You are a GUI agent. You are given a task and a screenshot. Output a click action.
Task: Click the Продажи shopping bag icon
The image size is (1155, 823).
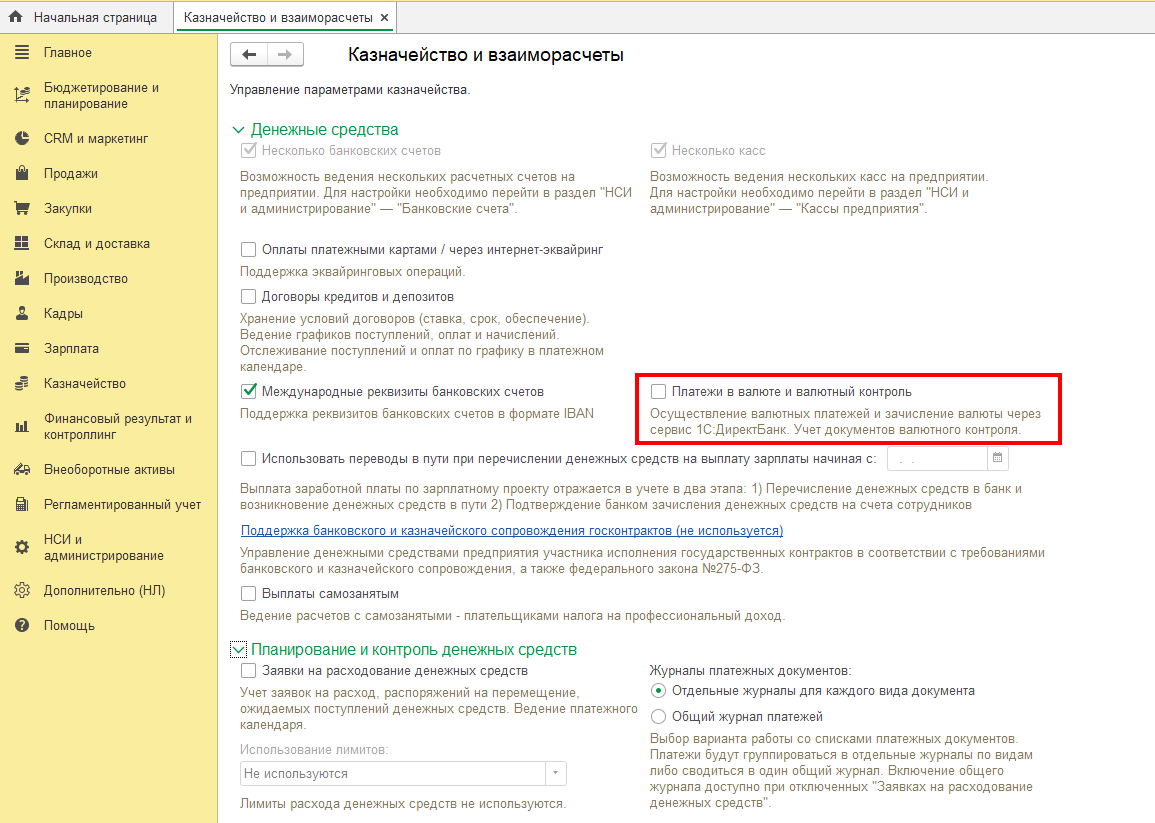(x=22, y=173)
